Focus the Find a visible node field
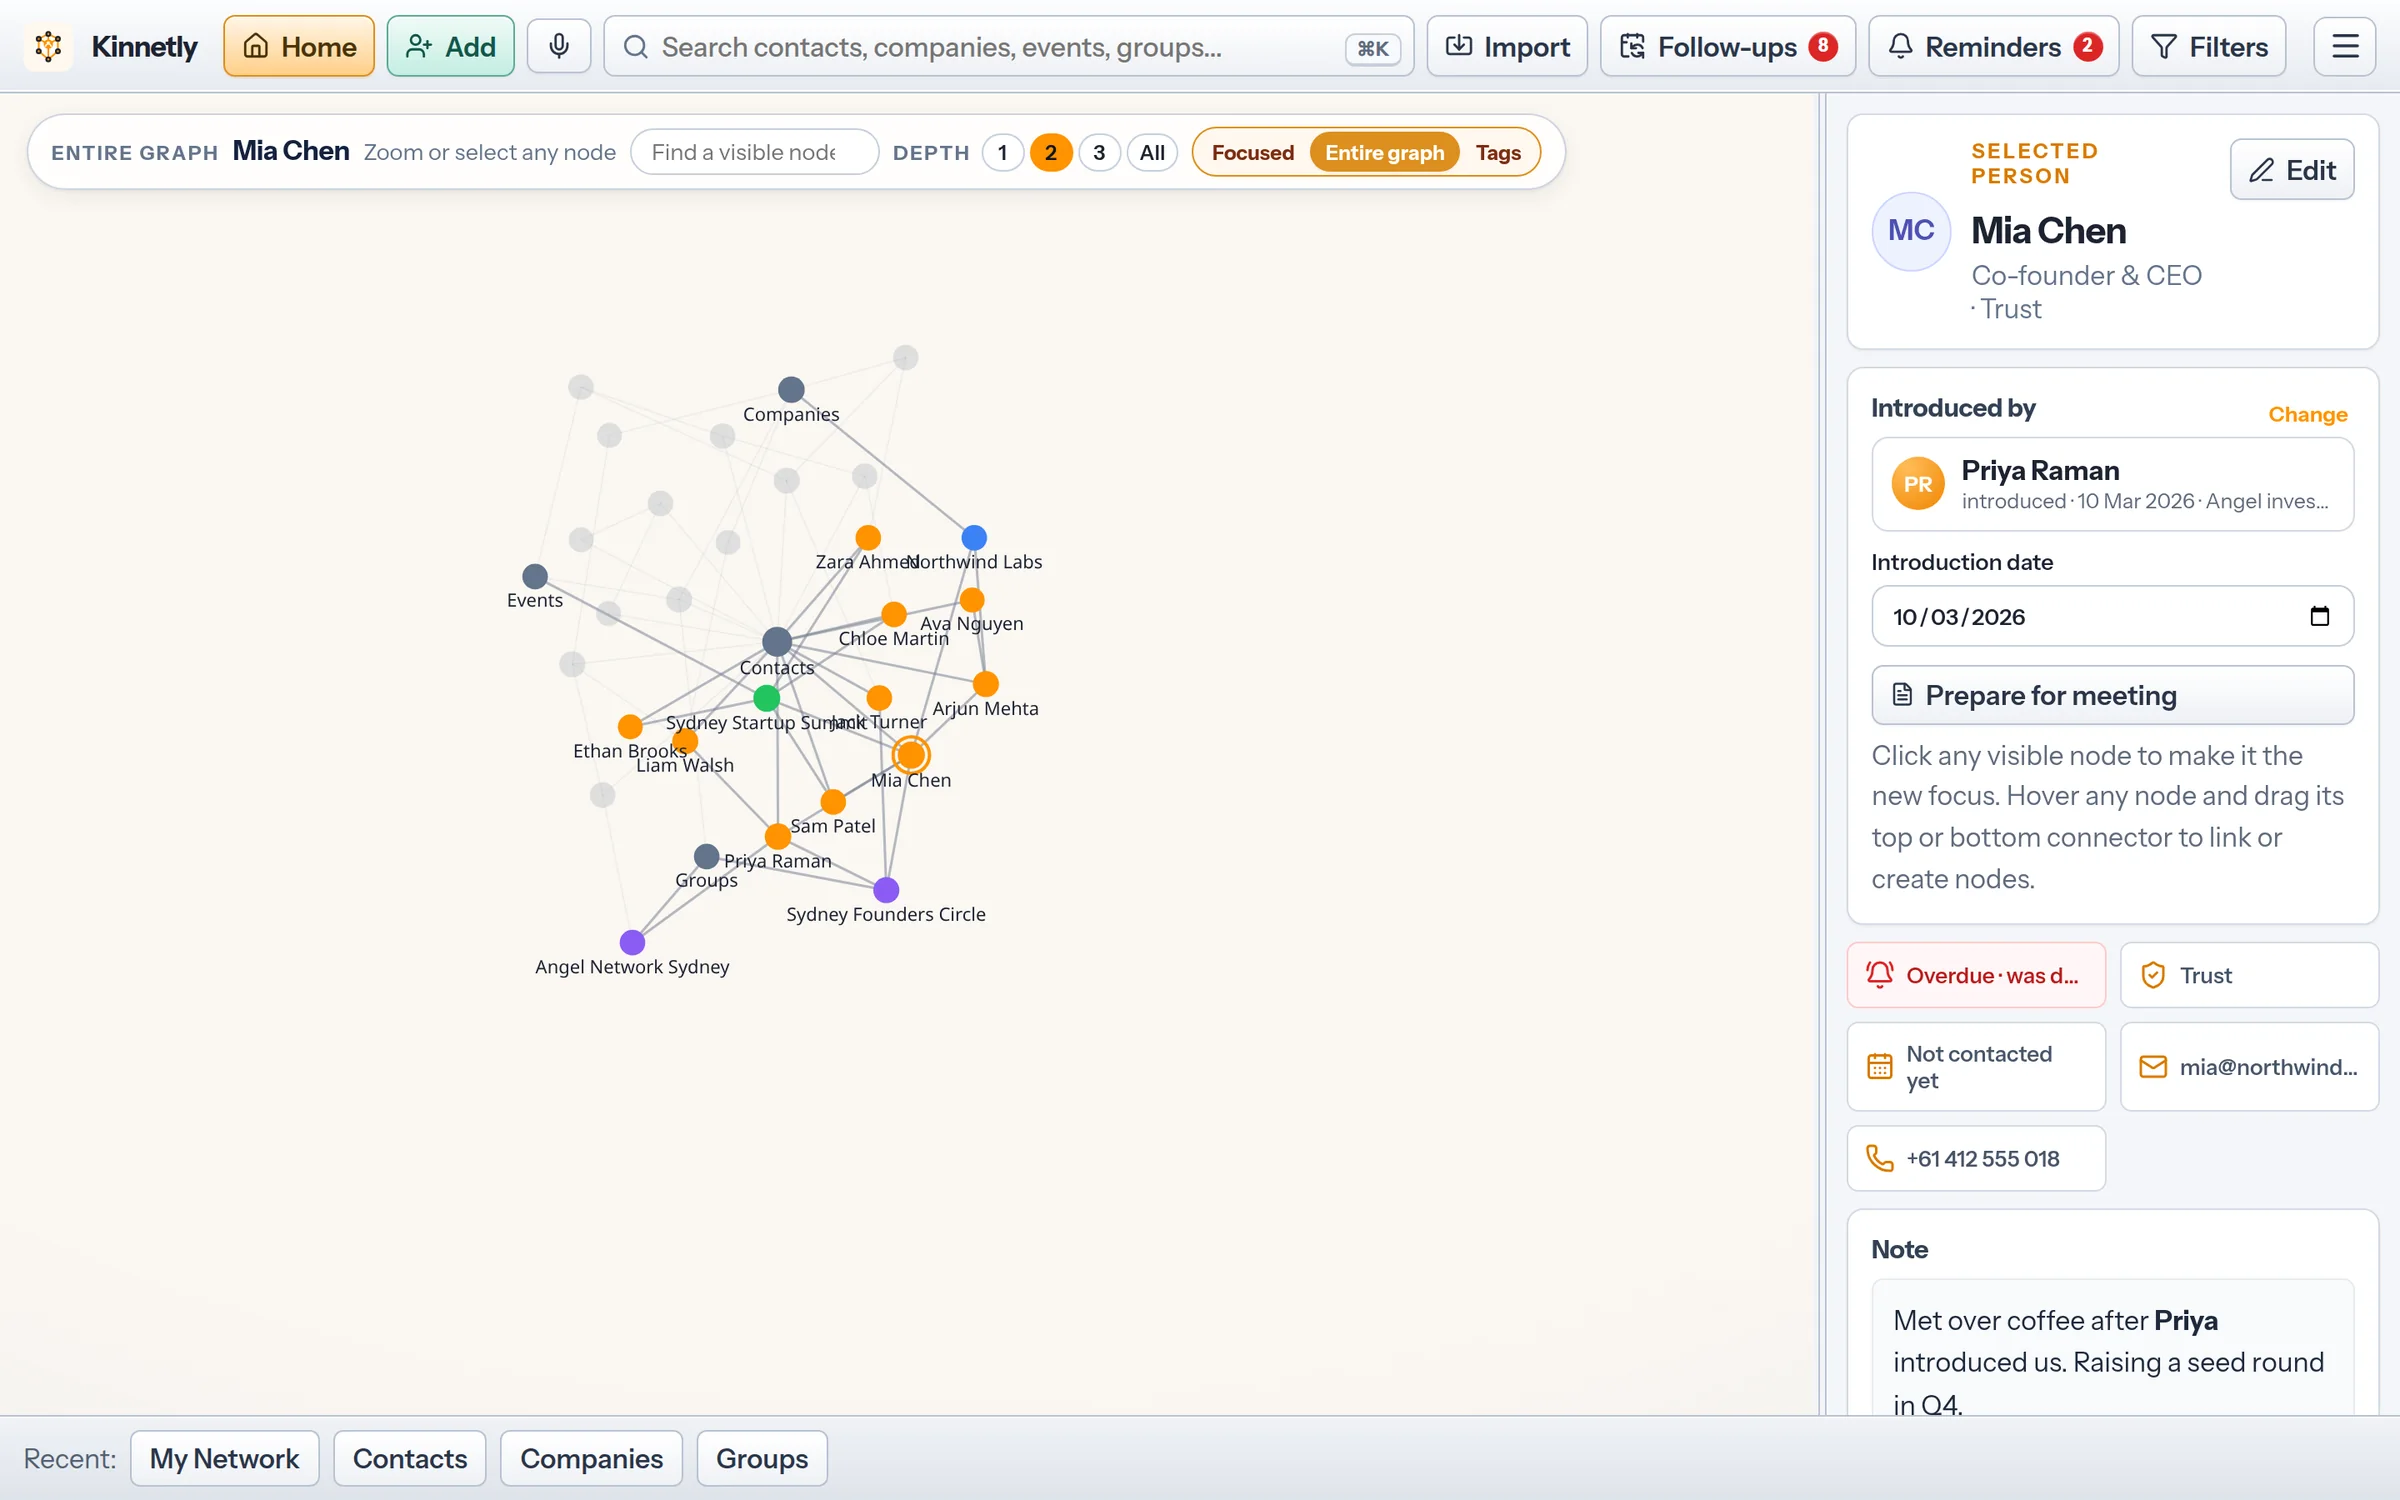The height and width of the screenshot is (1500, 2400). coord(754,152)
